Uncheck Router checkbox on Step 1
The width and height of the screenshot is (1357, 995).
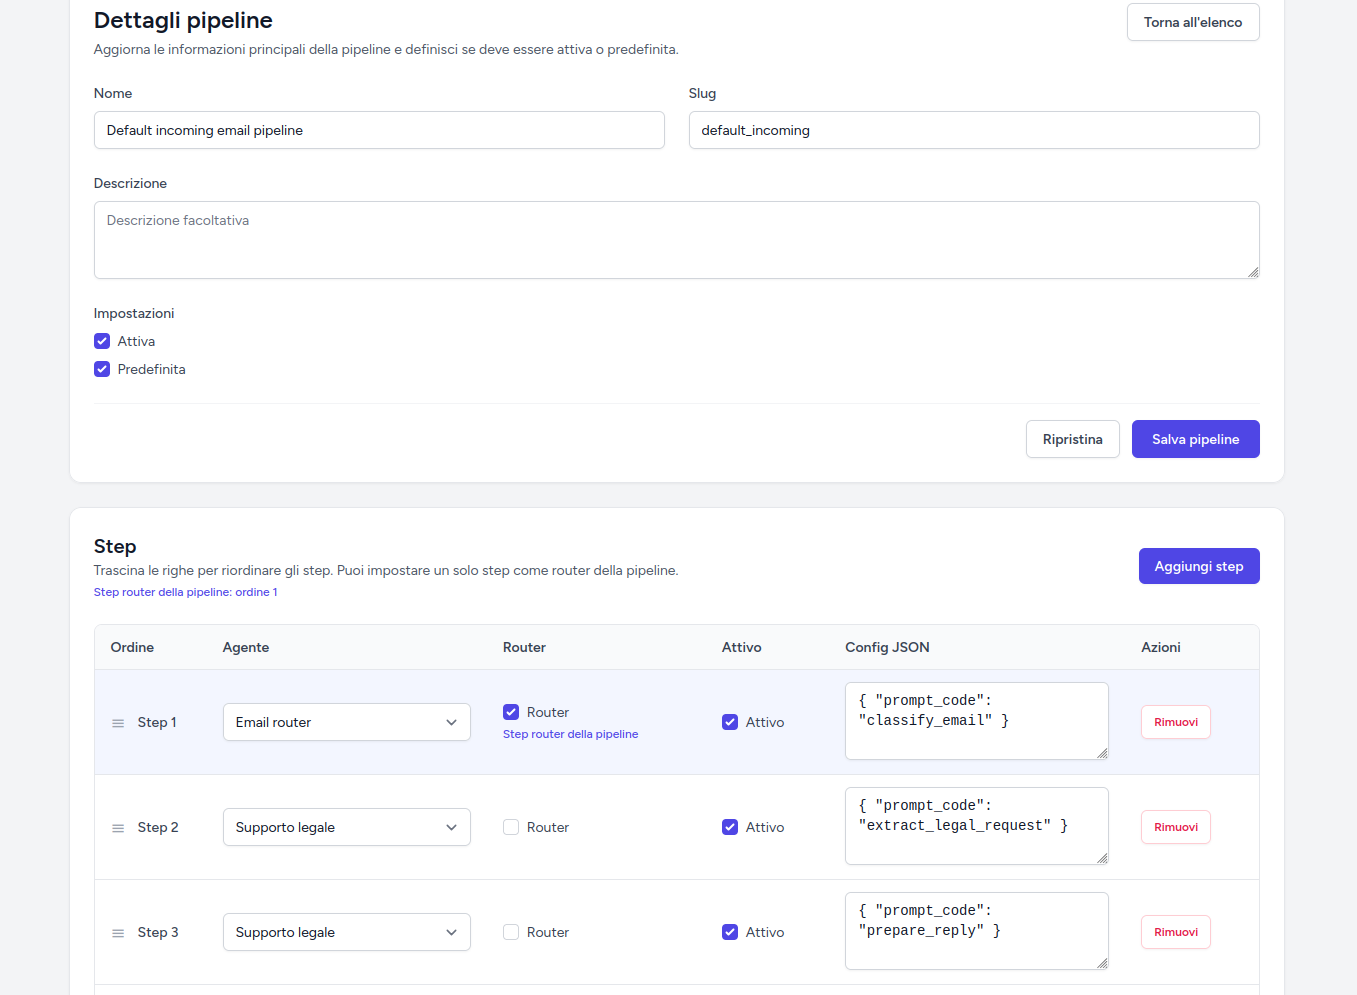pyautogui.click(x=511, y=712)
